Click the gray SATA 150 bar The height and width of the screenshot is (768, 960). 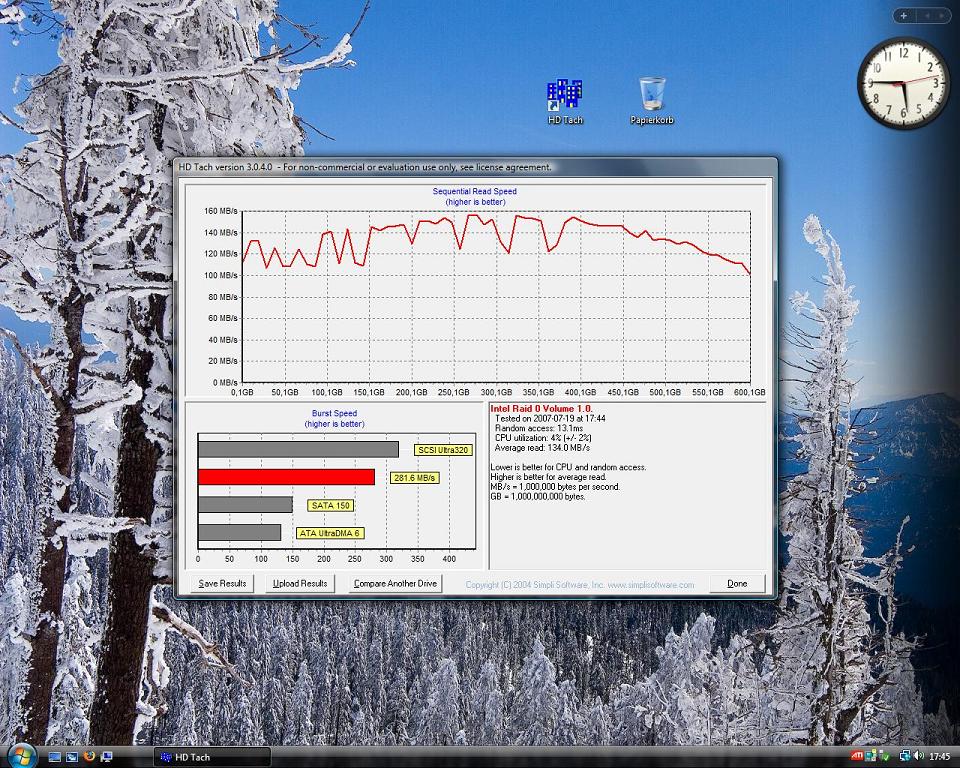pyautogui.click(x=246, y=505)
